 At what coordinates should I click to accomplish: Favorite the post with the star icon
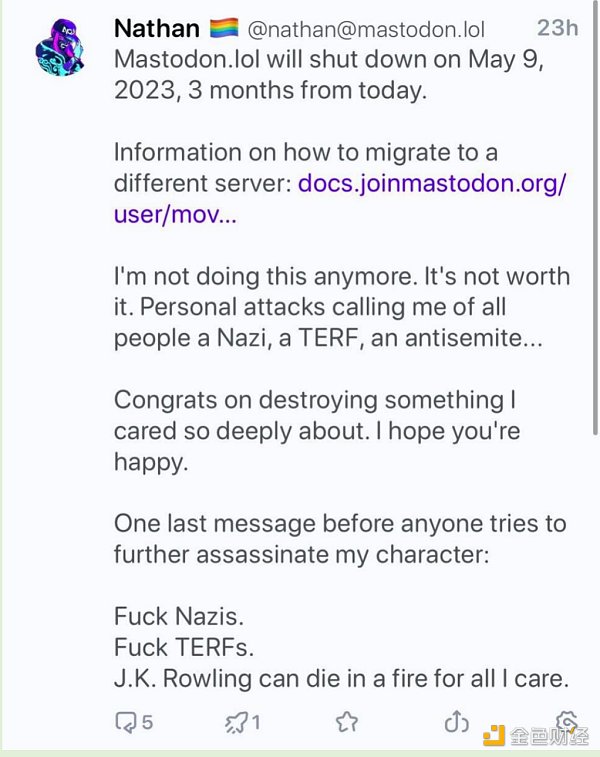point(346,721)
